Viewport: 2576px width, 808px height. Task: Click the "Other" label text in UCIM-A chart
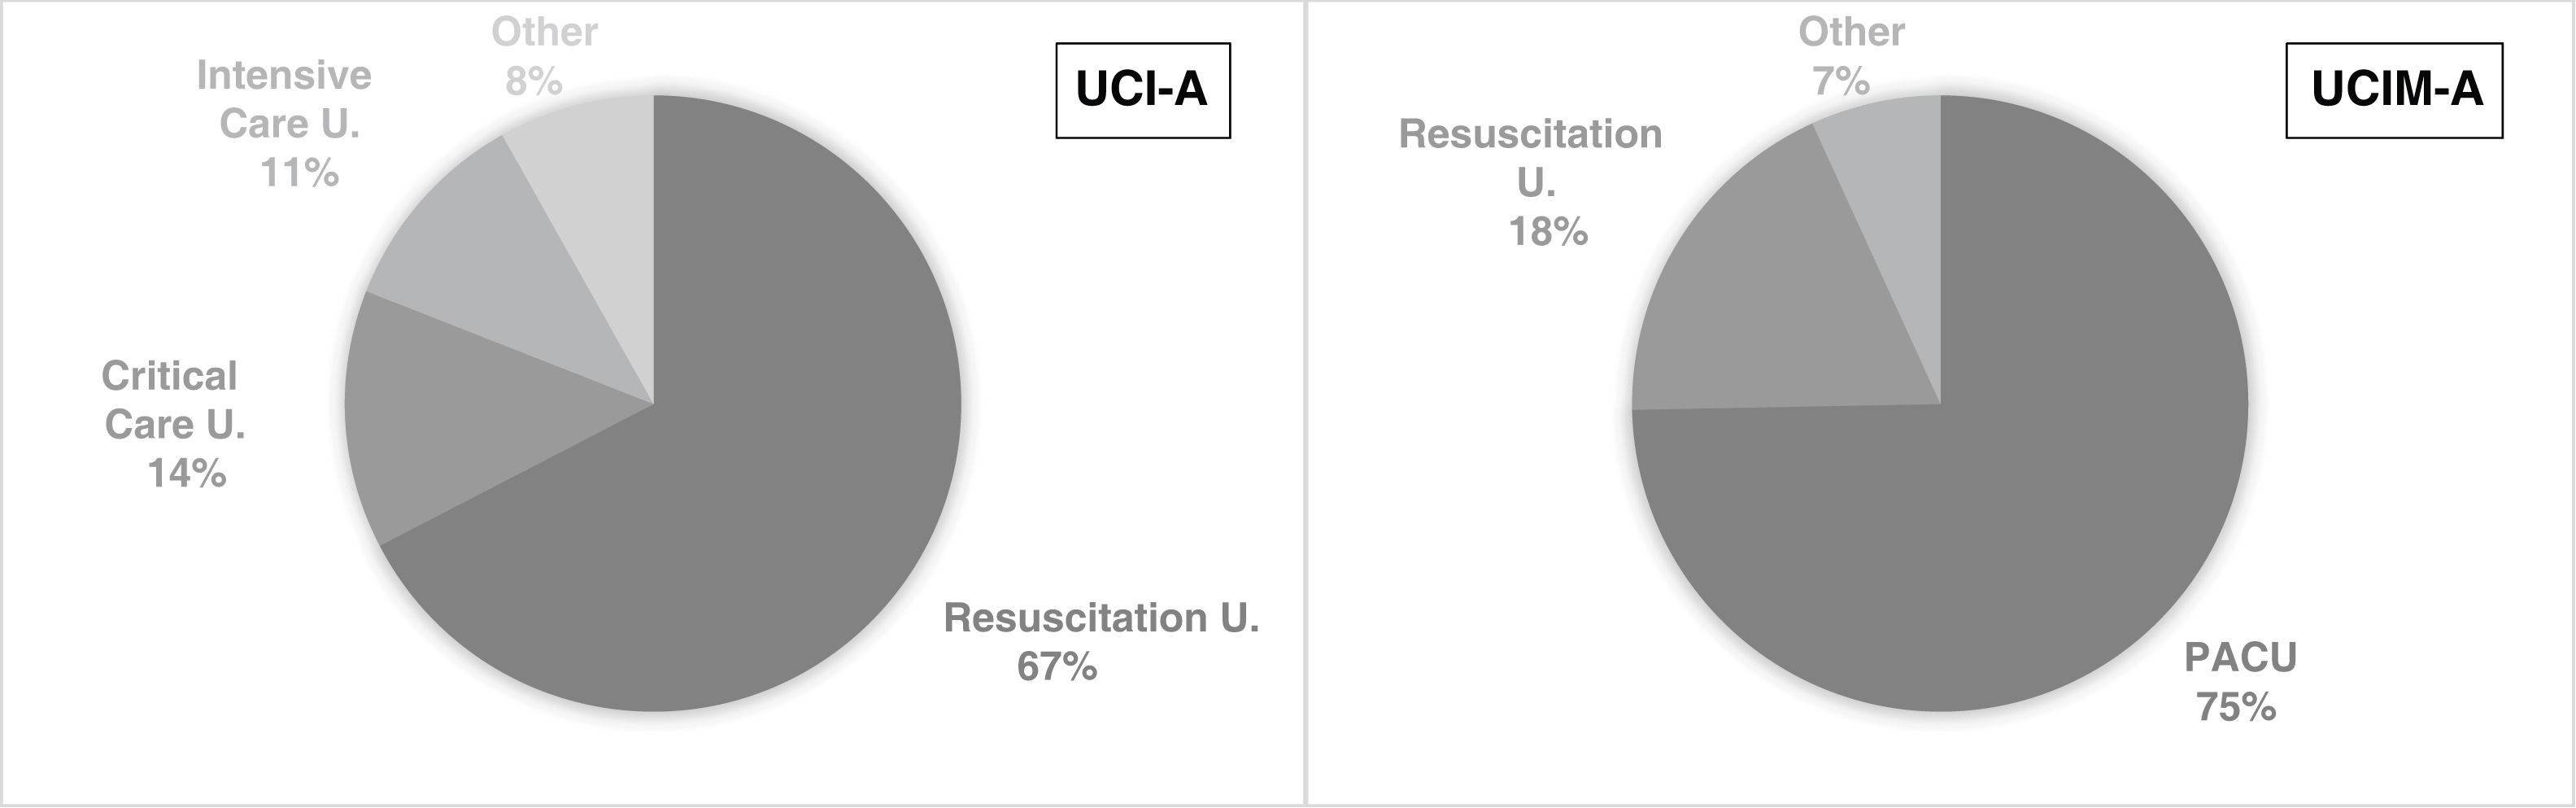1851,32
